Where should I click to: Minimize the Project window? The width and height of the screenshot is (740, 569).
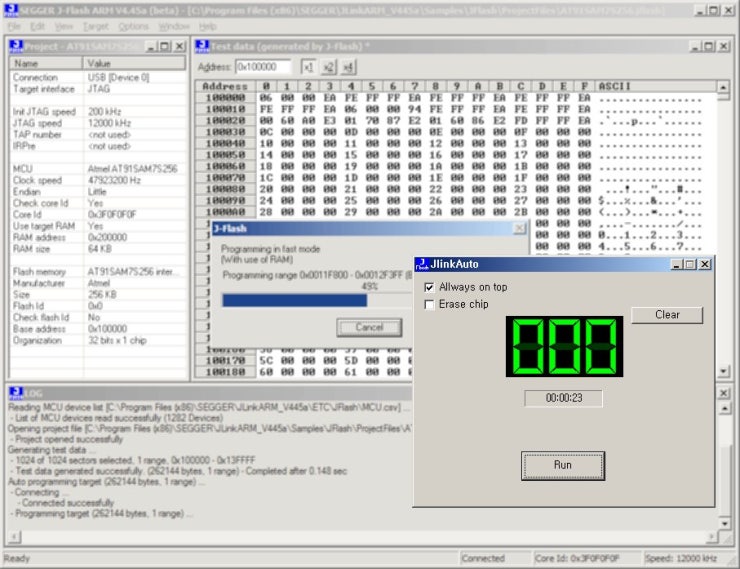[x=151, y=46]
